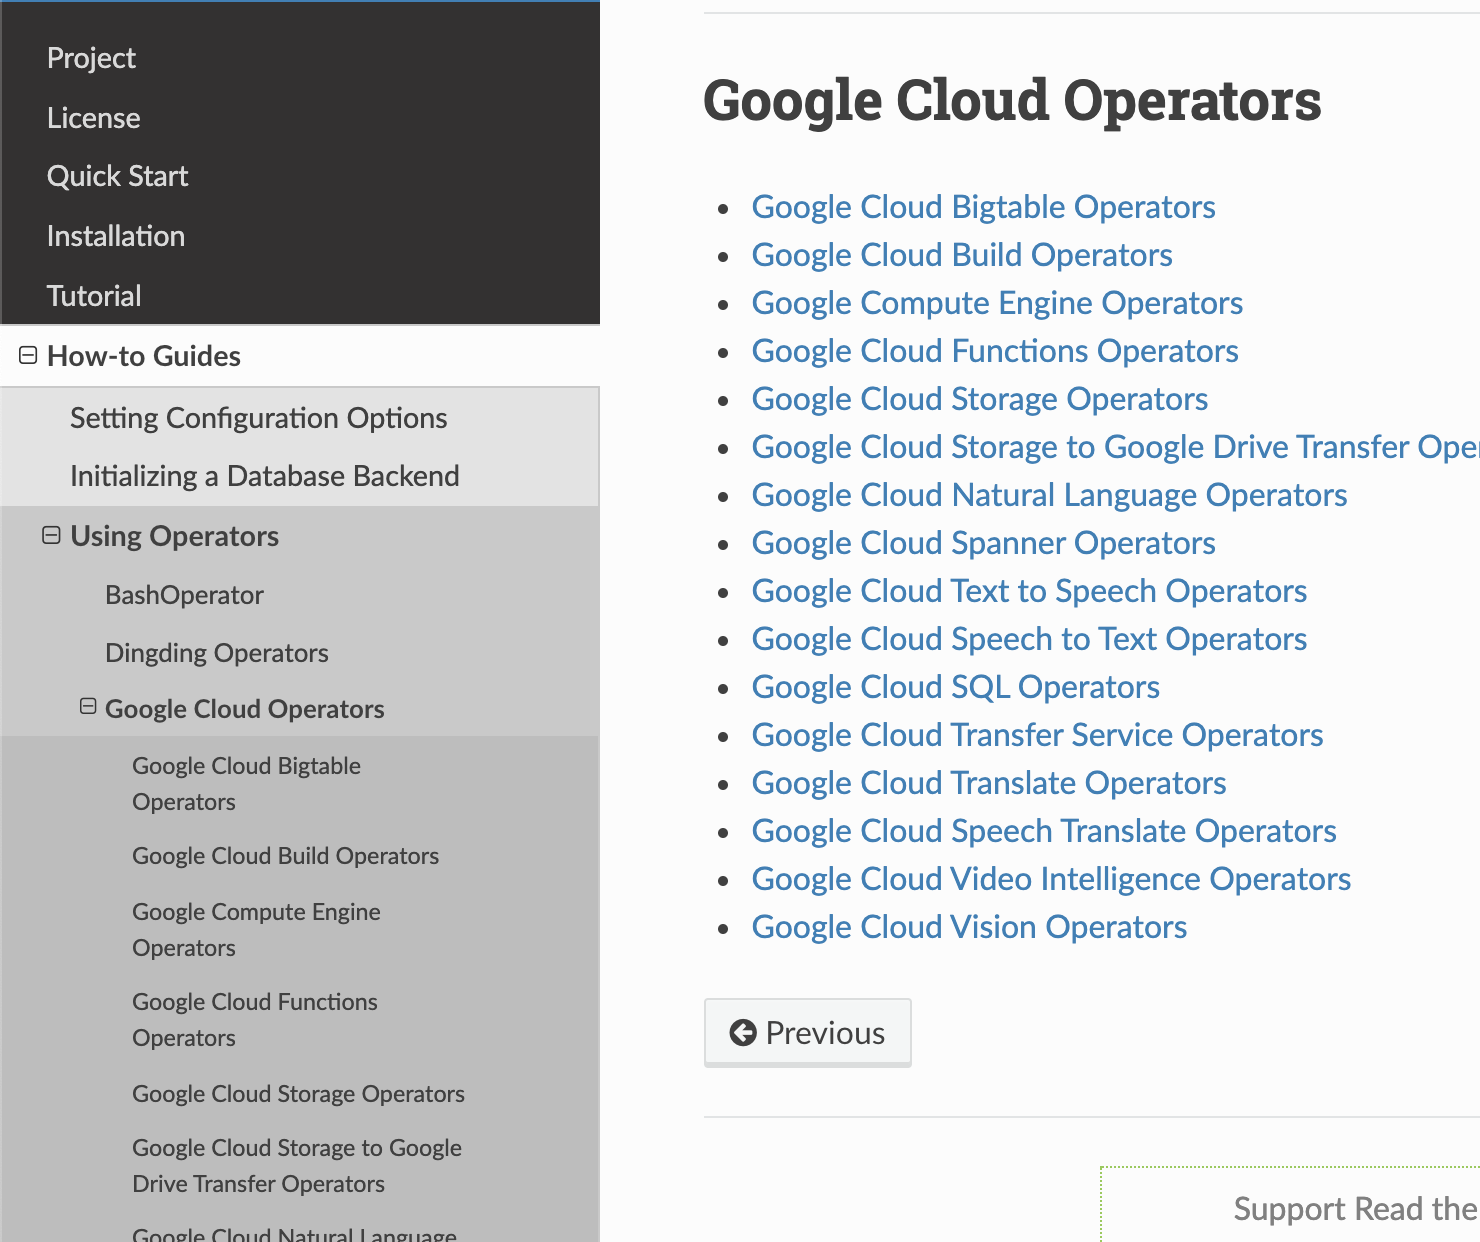Open Setting Configuration Options page
Viewport: 1480px width, 1242px height.
[x=258, y=418]
